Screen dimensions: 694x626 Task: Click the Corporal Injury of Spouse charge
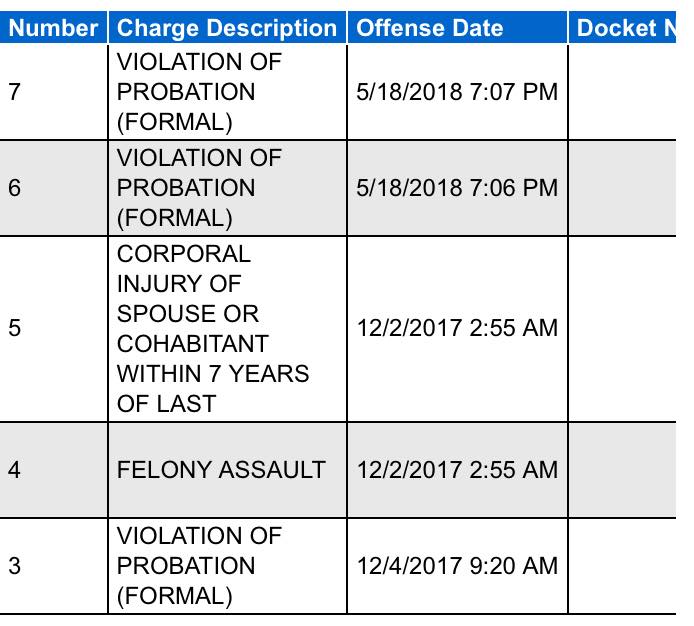(x=212, y=328)
